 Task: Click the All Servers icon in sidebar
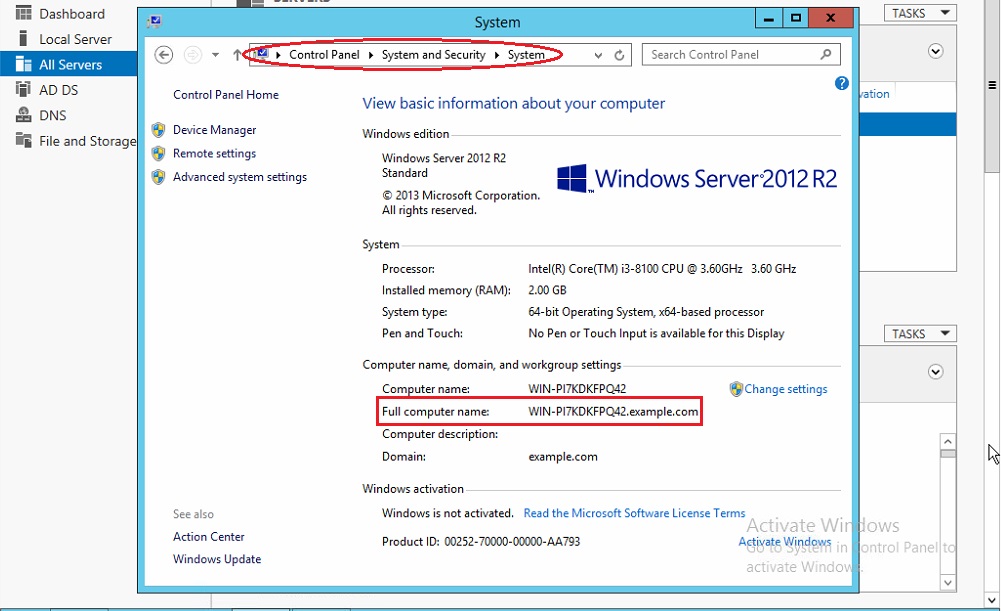pyautogui.click(x=24, y=64)
